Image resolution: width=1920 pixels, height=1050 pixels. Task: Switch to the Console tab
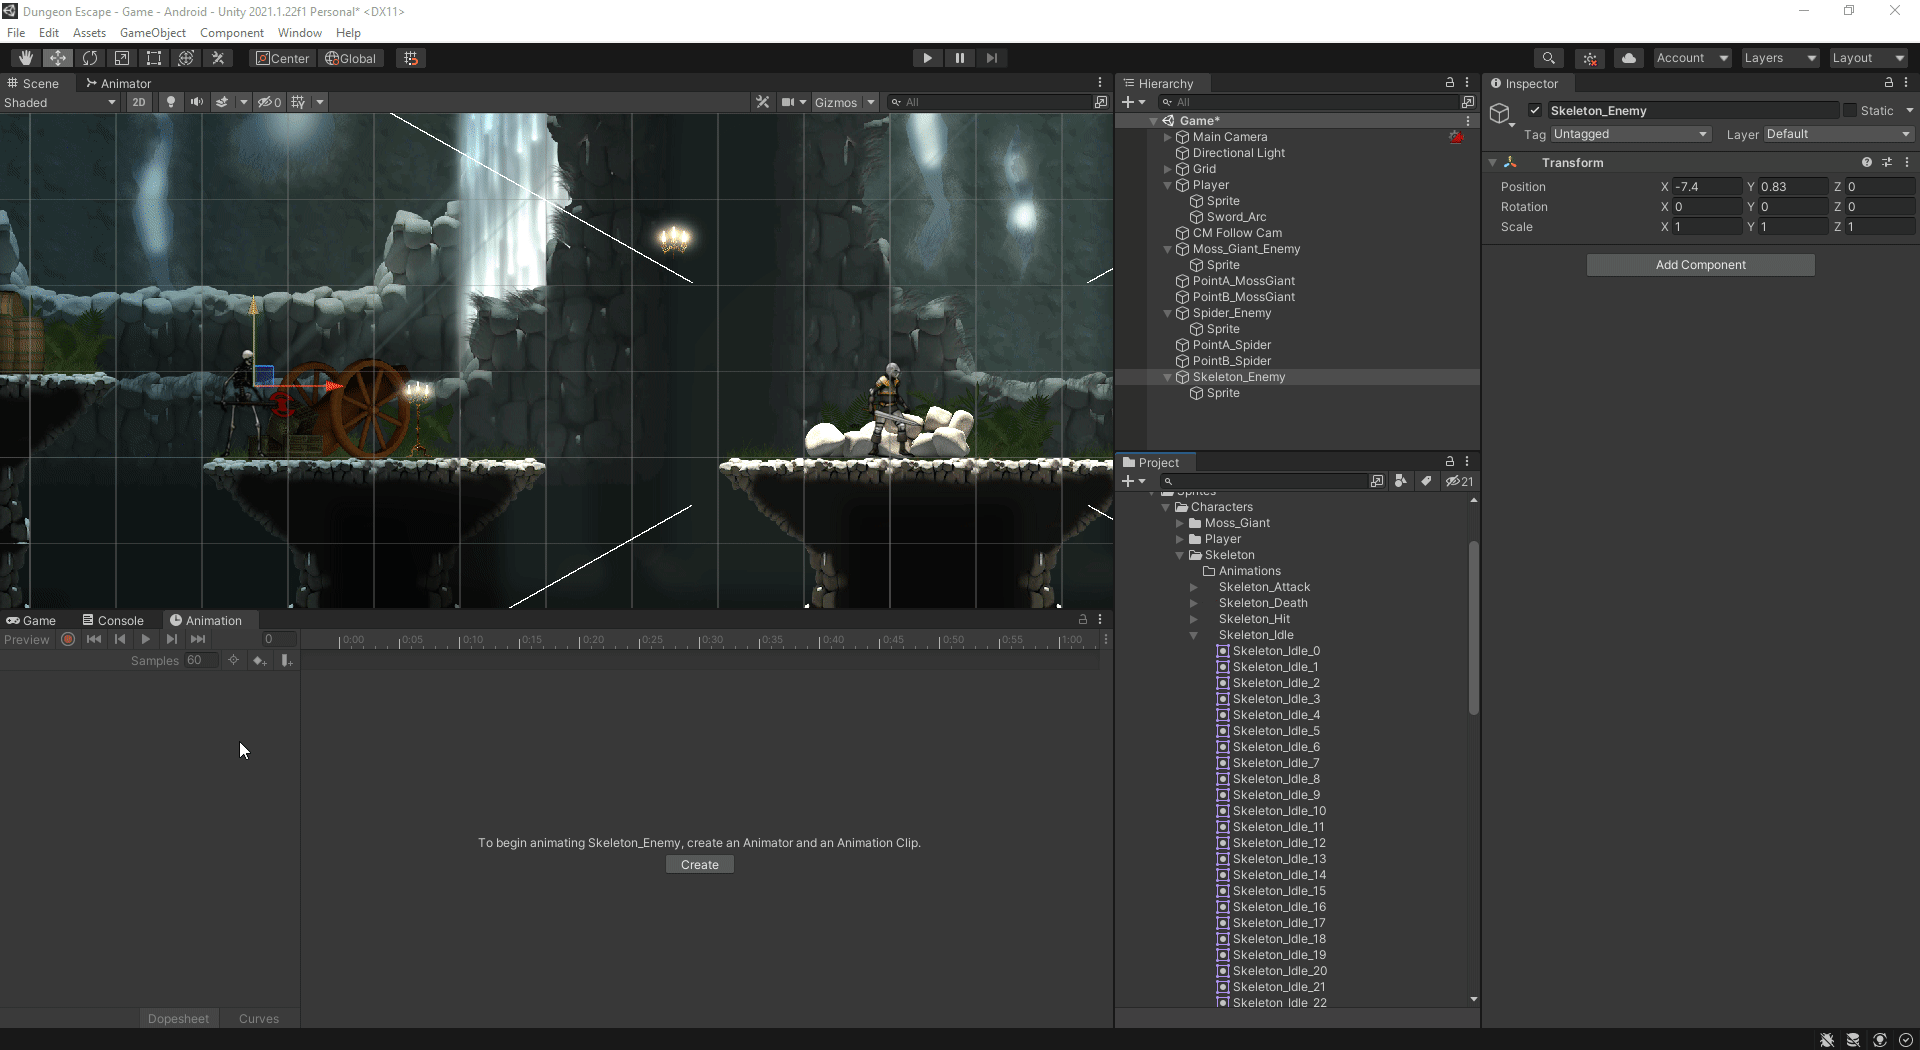point(113,620)
